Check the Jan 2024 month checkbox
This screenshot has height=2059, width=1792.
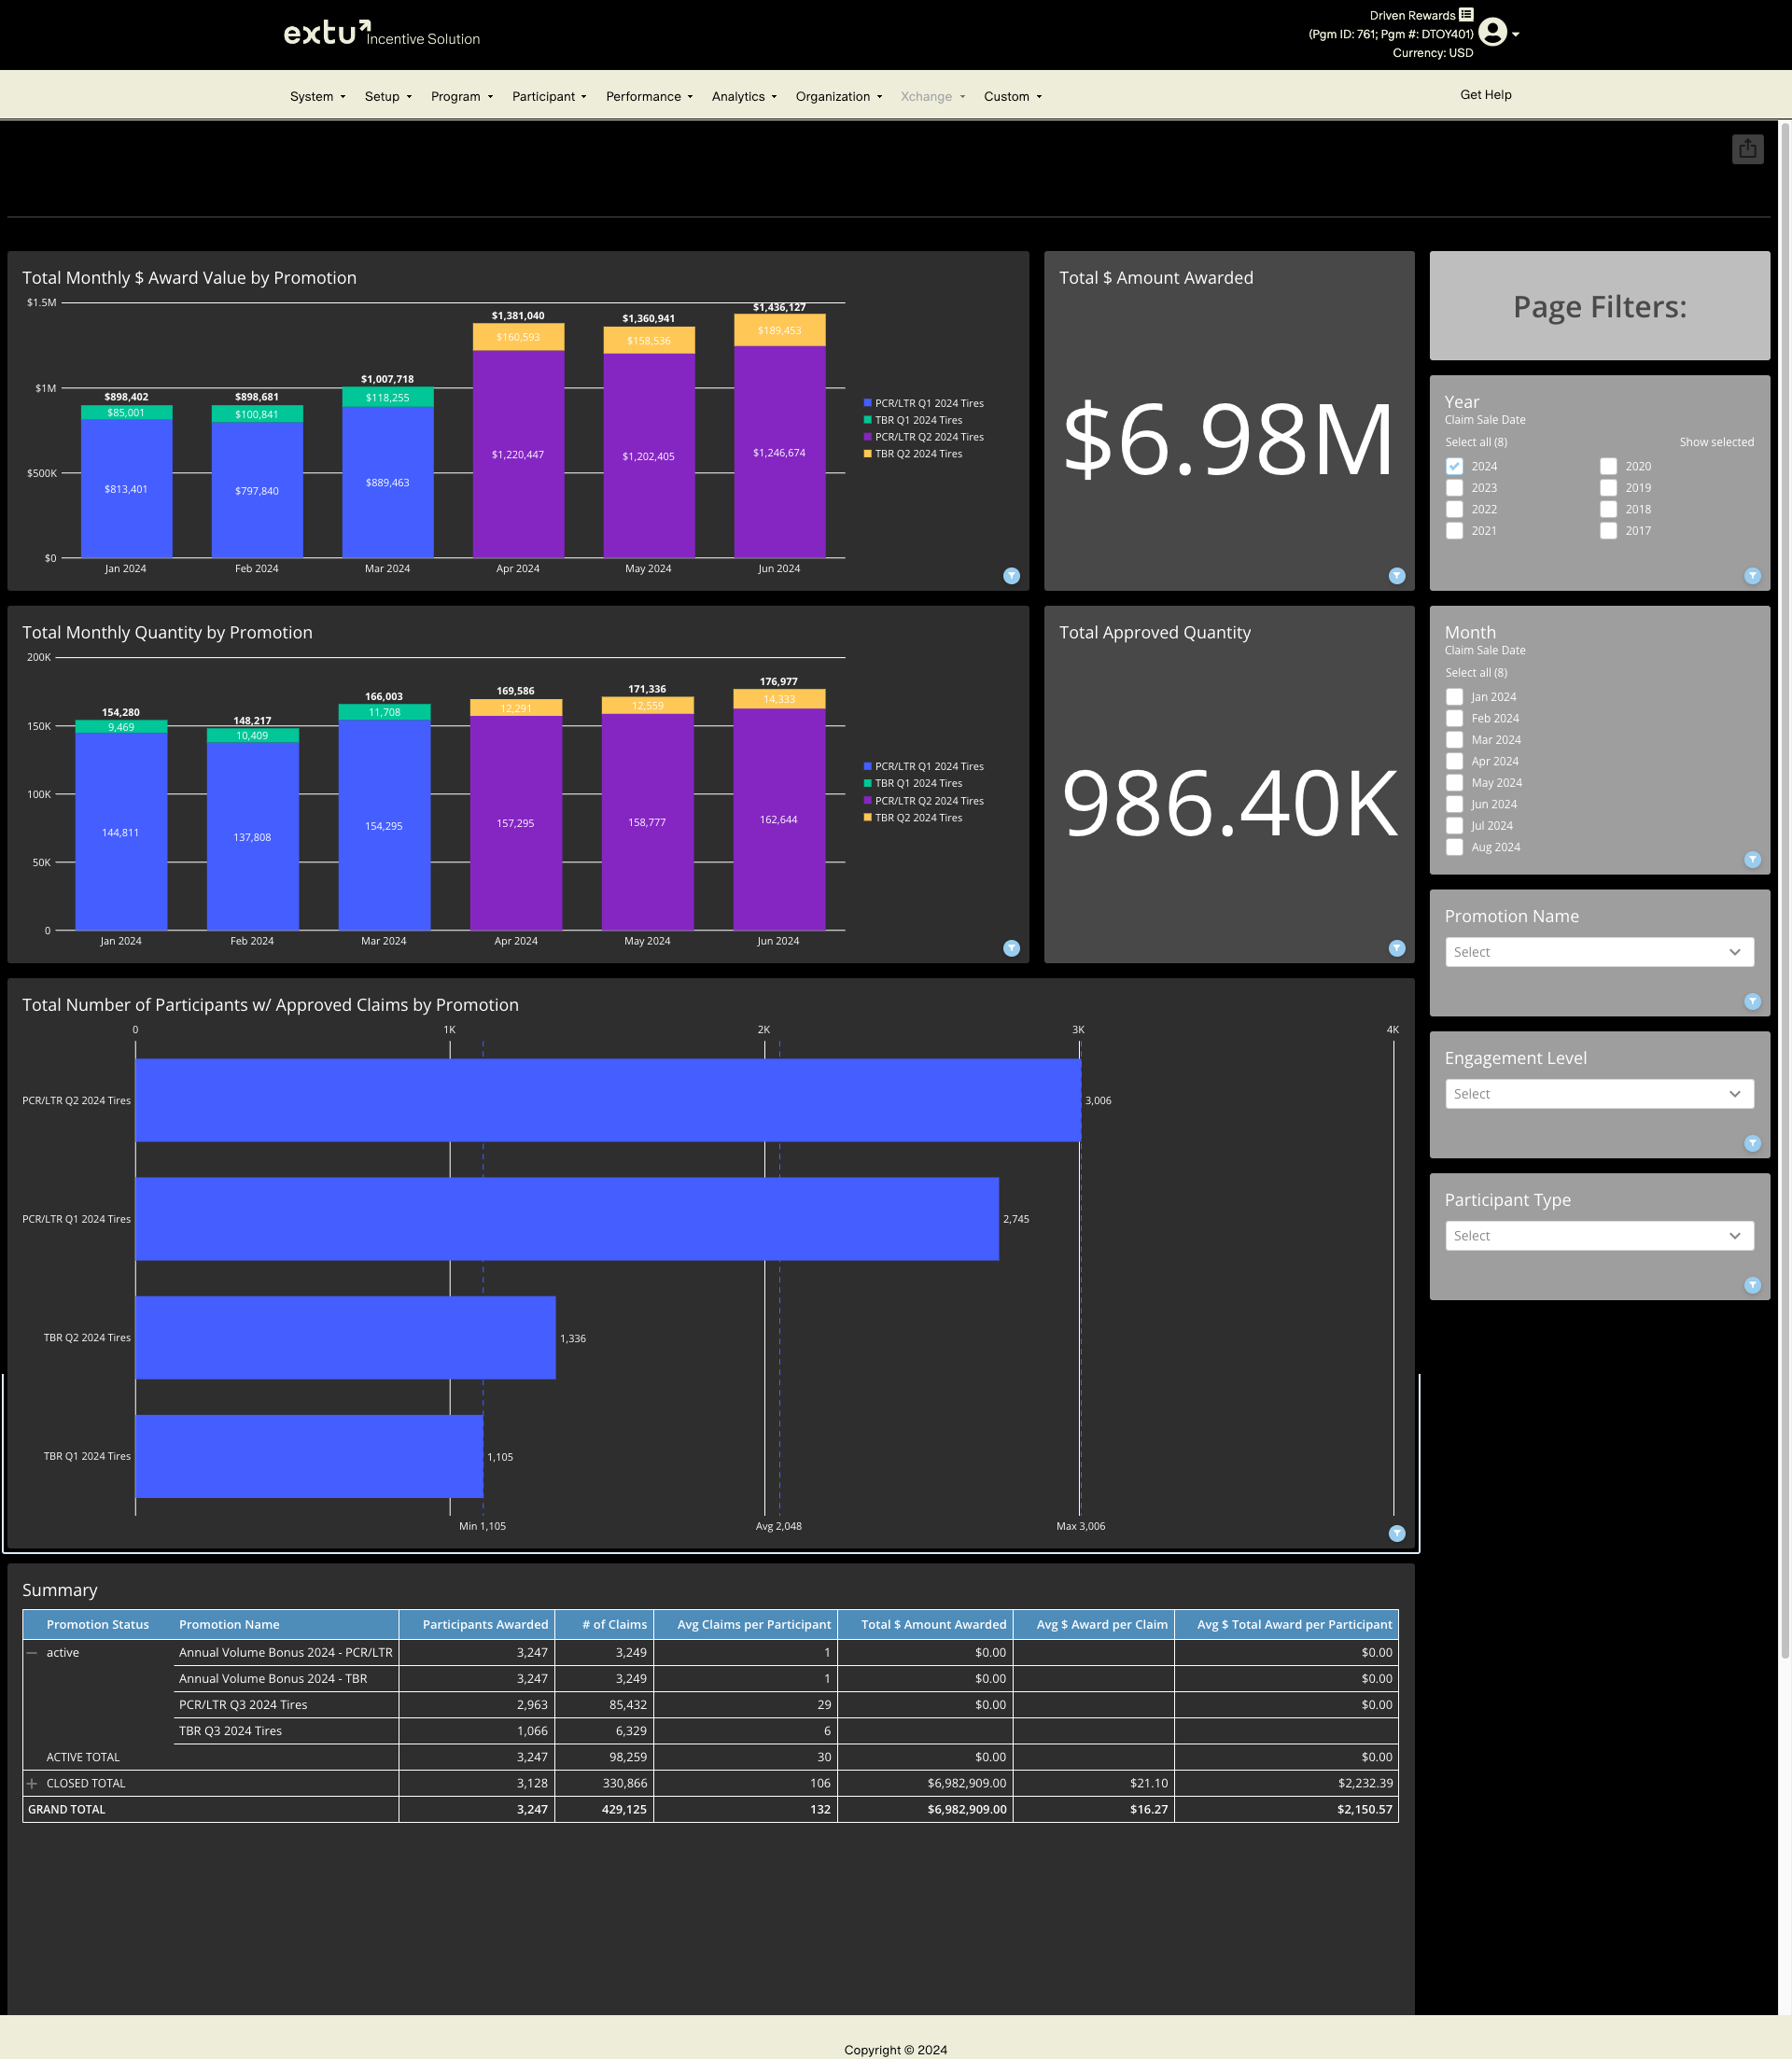coord(1454,697)
